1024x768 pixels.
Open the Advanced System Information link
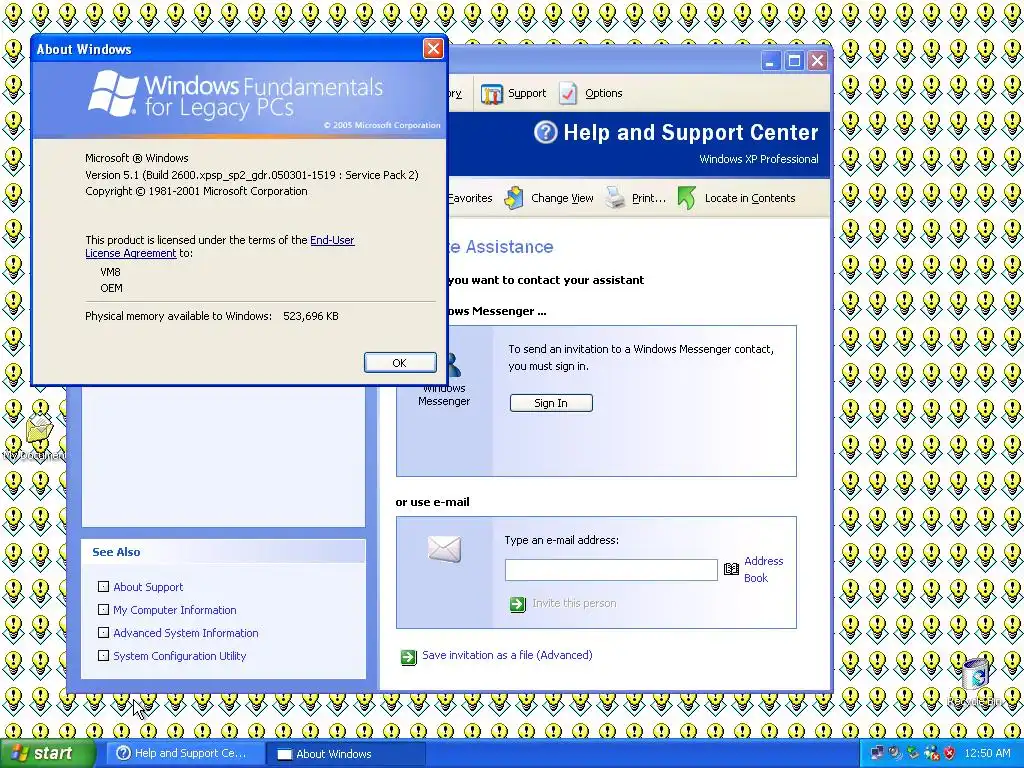click(x=185, y=633)
